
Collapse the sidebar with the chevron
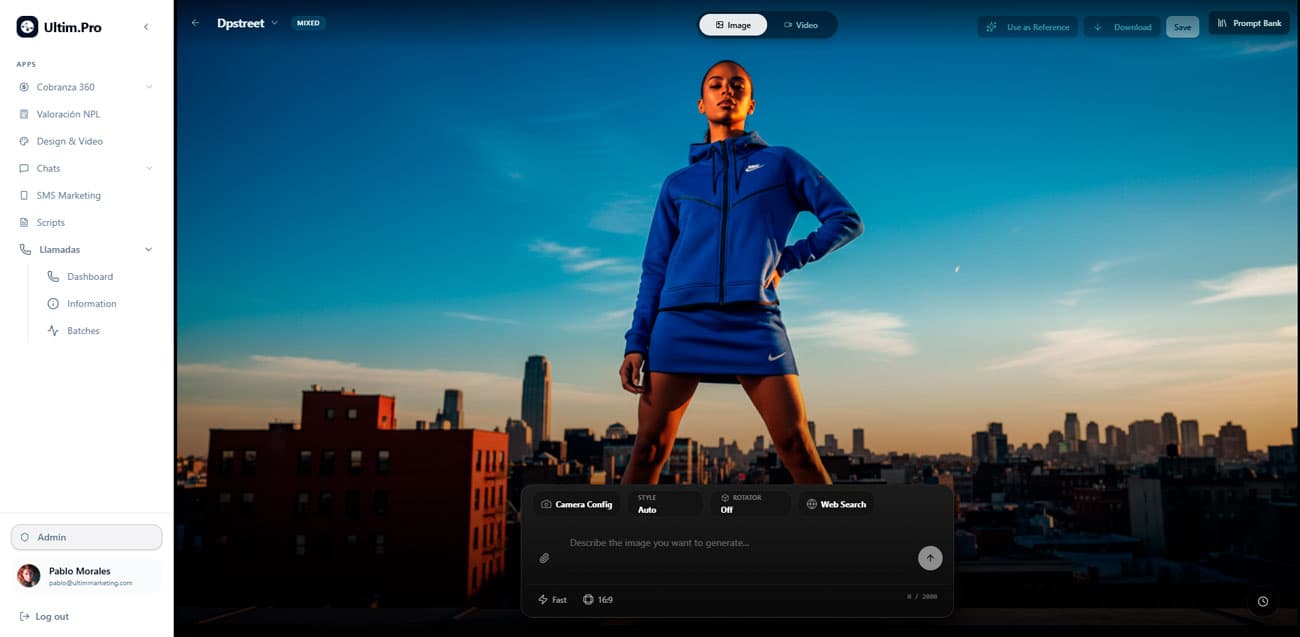146,27
